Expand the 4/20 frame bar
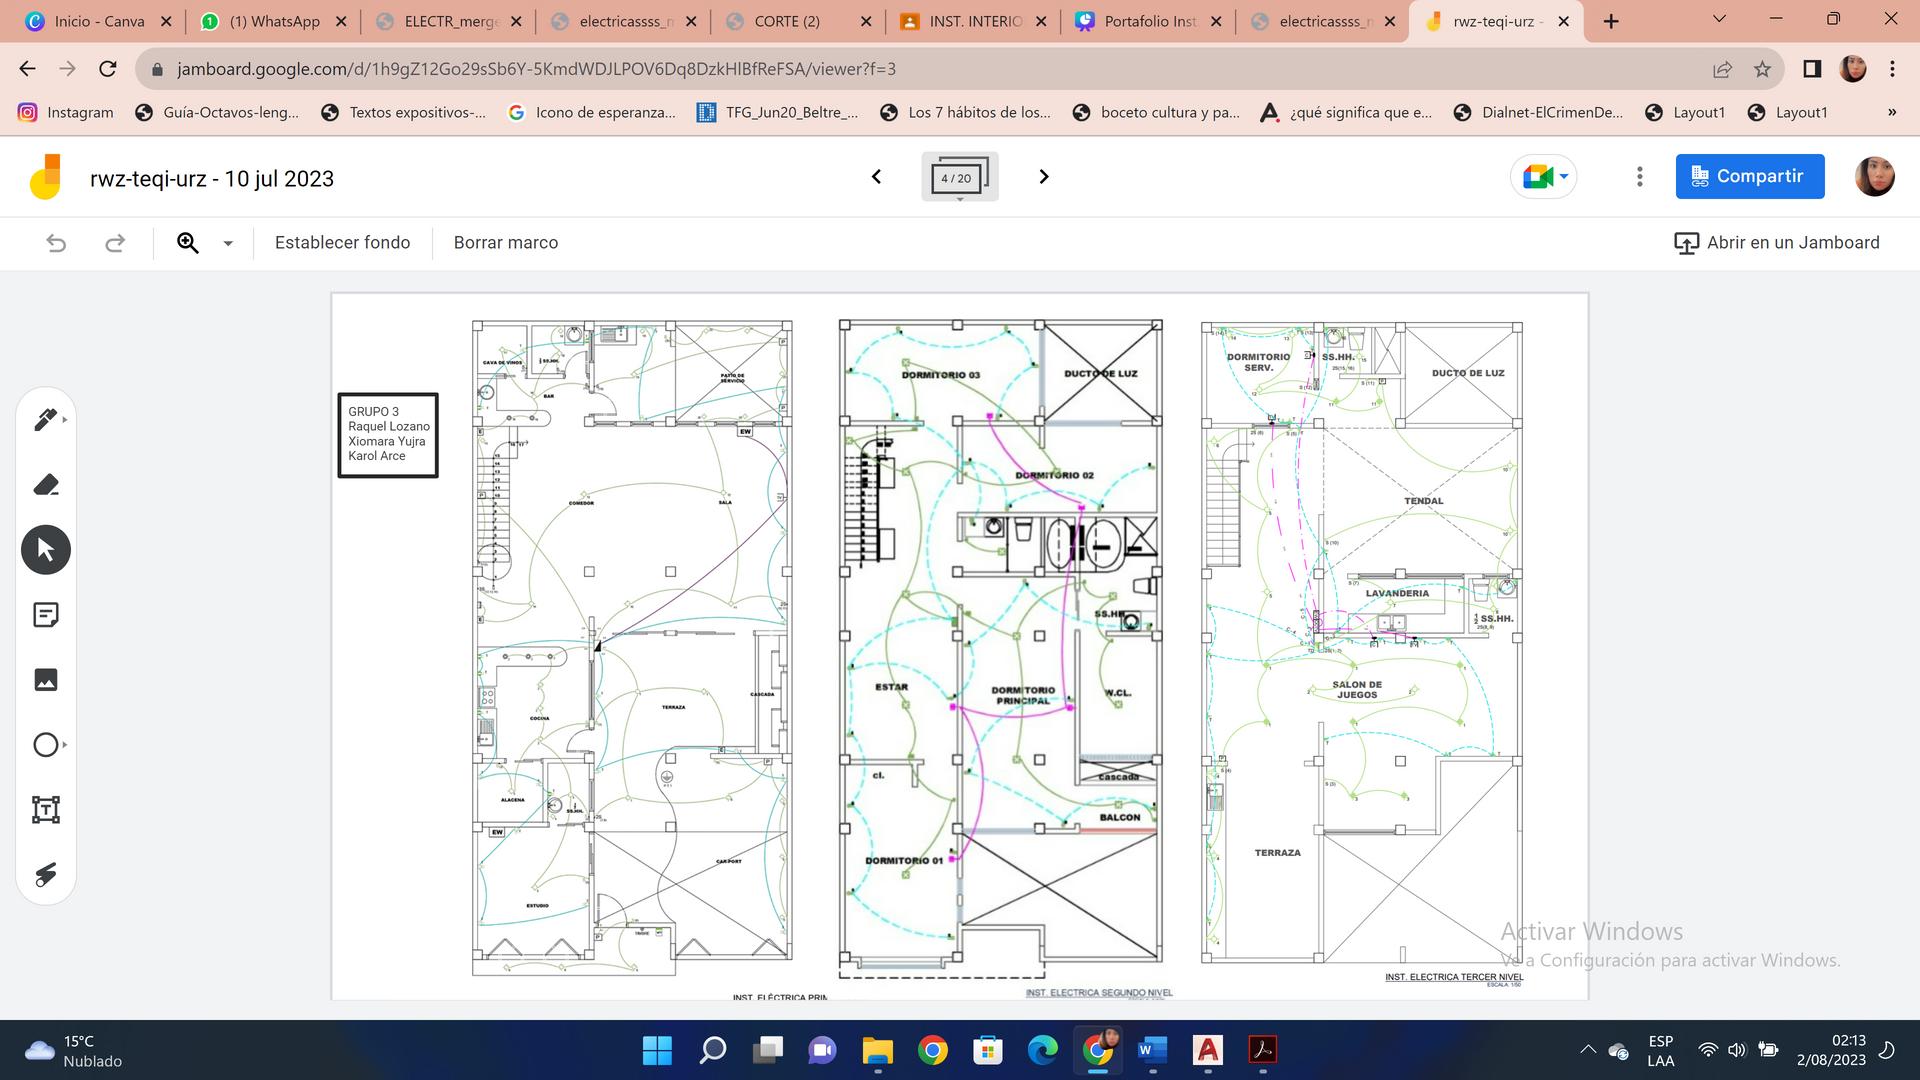1920x1080 pixels. tap(959, 178)
